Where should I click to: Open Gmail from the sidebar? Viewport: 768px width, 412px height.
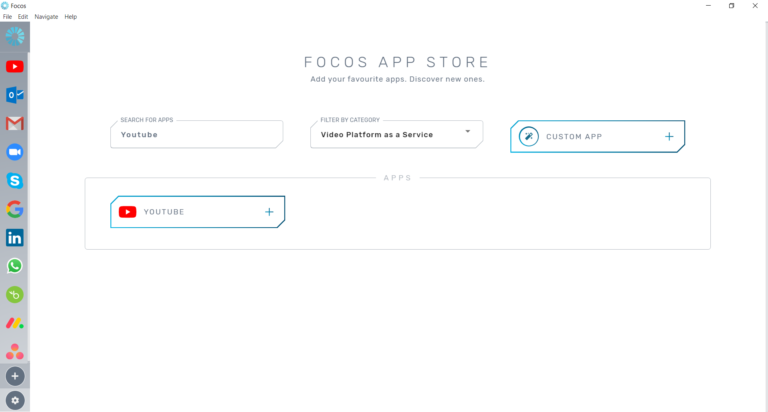(15, 123)
